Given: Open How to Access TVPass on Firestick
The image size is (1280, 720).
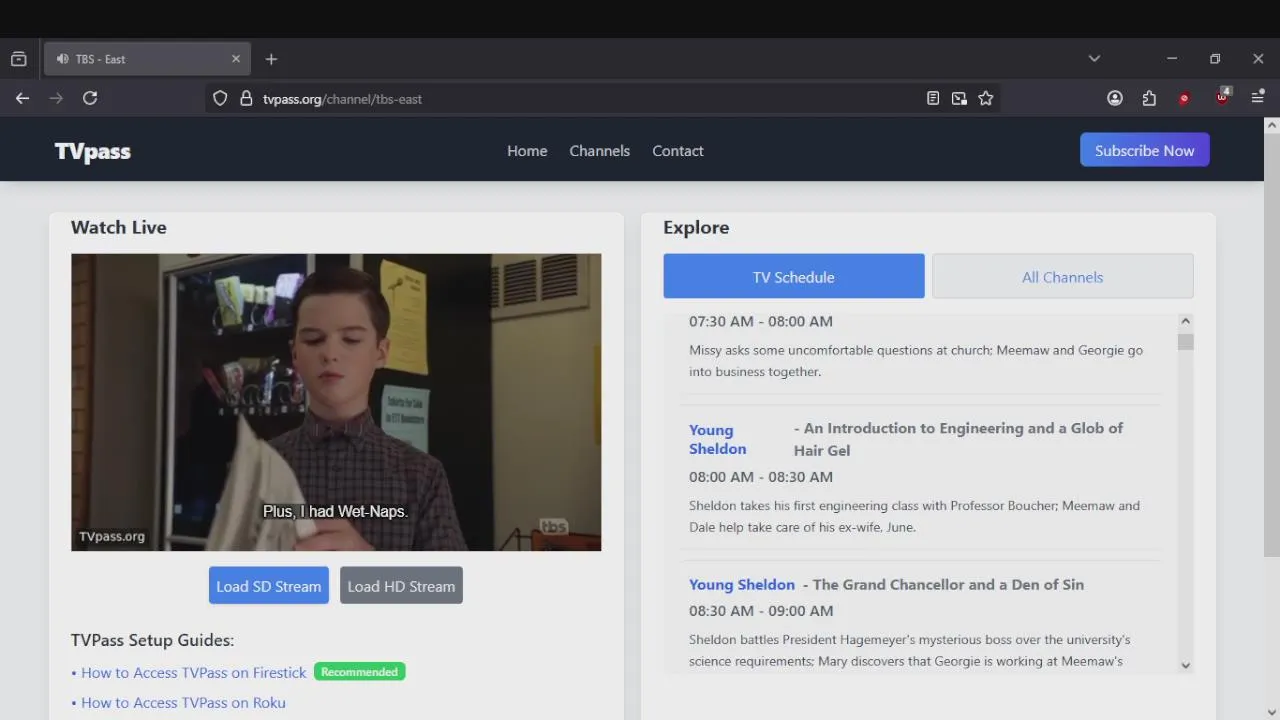Looking at the screenshot, I should 194,672.
